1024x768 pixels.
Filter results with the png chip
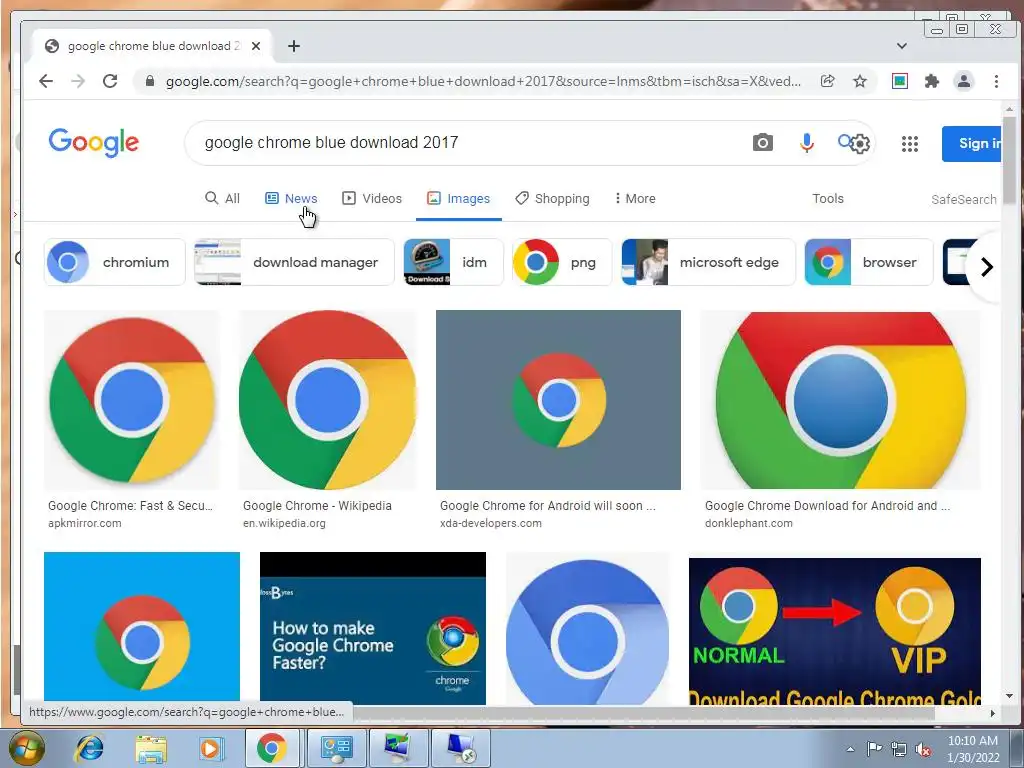(x=562, y=262)
